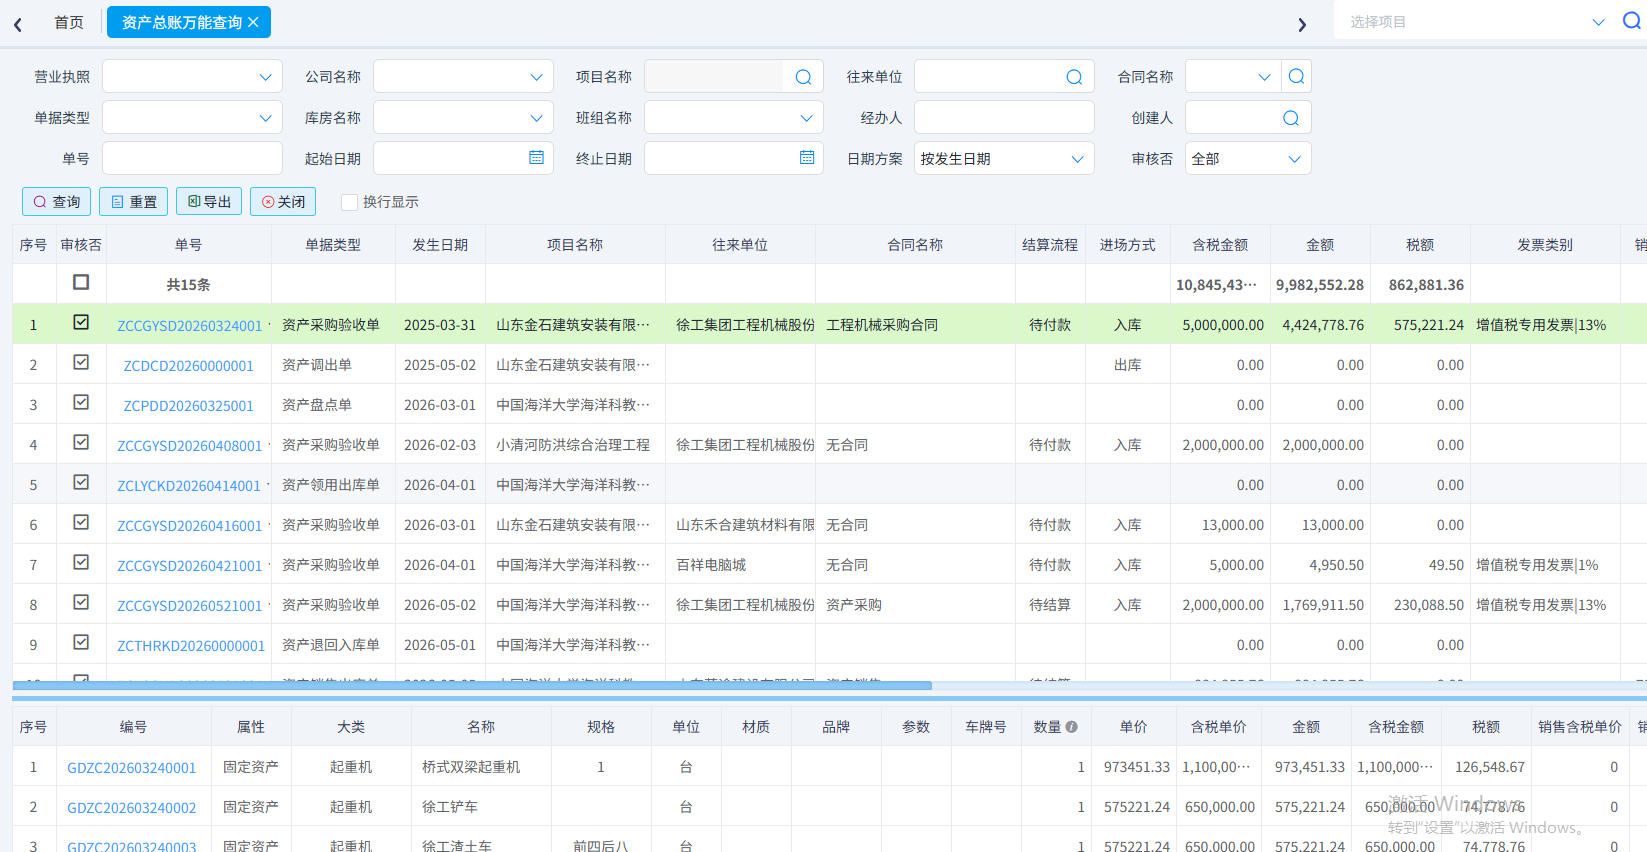Toggle the checkbox for row ZCDCD20260000001

pyautogui.click(x=81, y=362)
